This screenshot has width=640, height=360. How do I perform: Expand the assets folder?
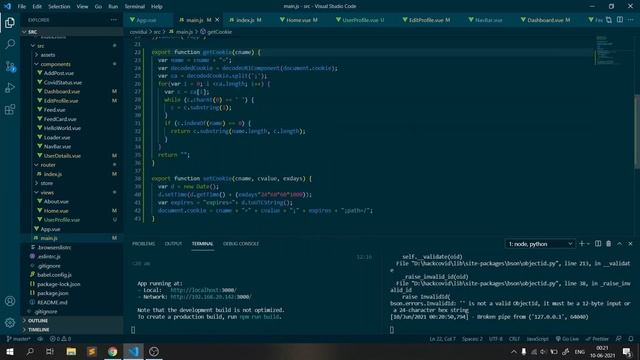click(x=48, y=55)
